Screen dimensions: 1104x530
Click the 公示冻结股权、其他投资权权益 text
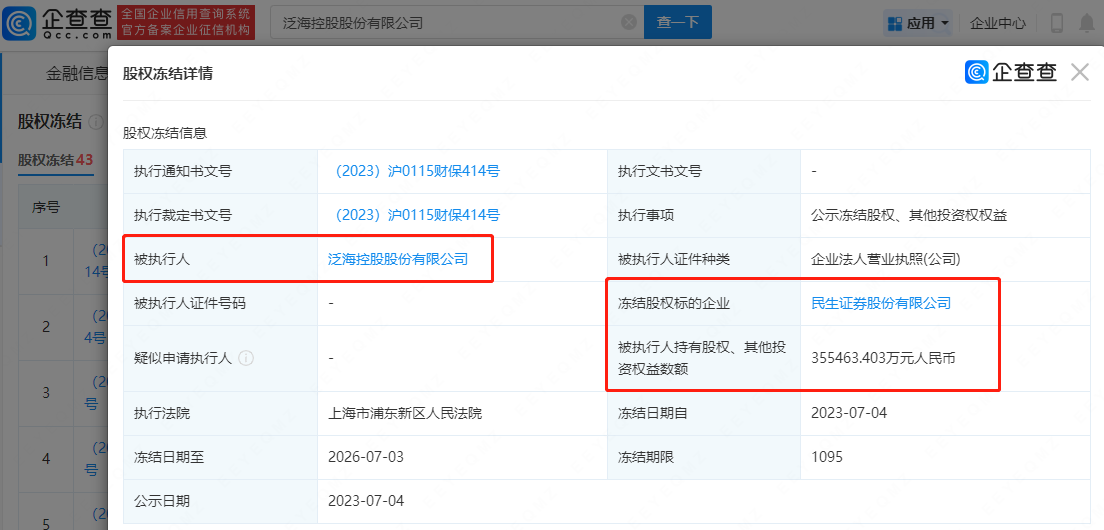pyautogui.click(x=909, y=215)
